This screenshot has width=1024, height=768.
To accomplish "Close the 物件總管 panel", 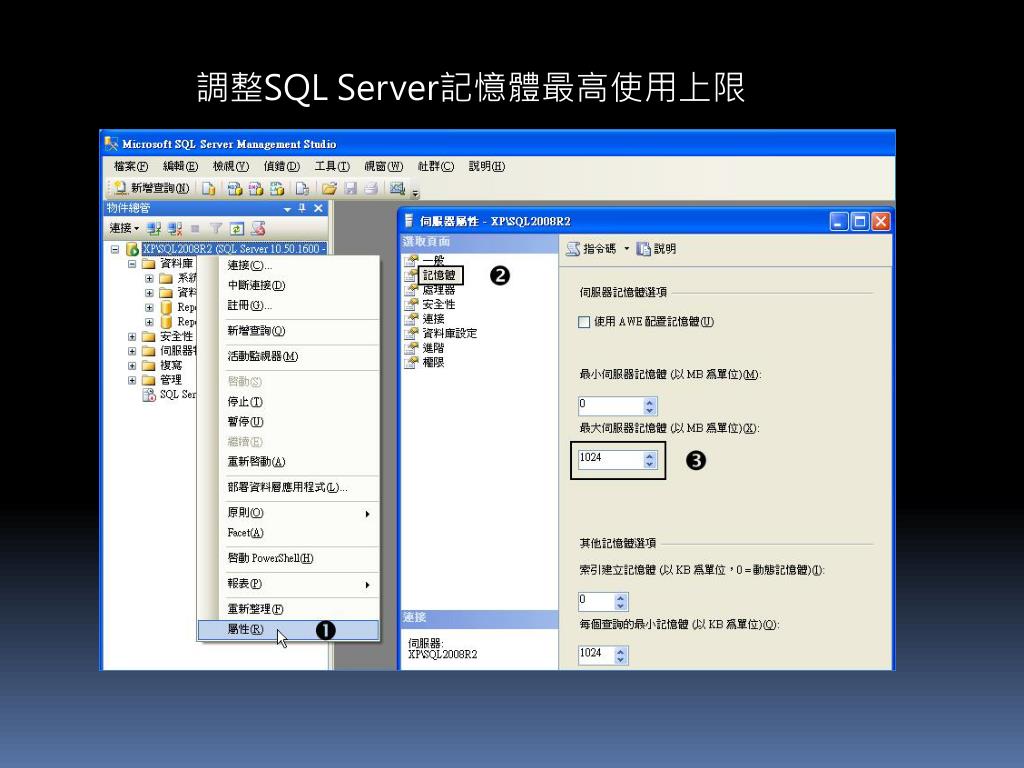I will (x=318, y=208).
